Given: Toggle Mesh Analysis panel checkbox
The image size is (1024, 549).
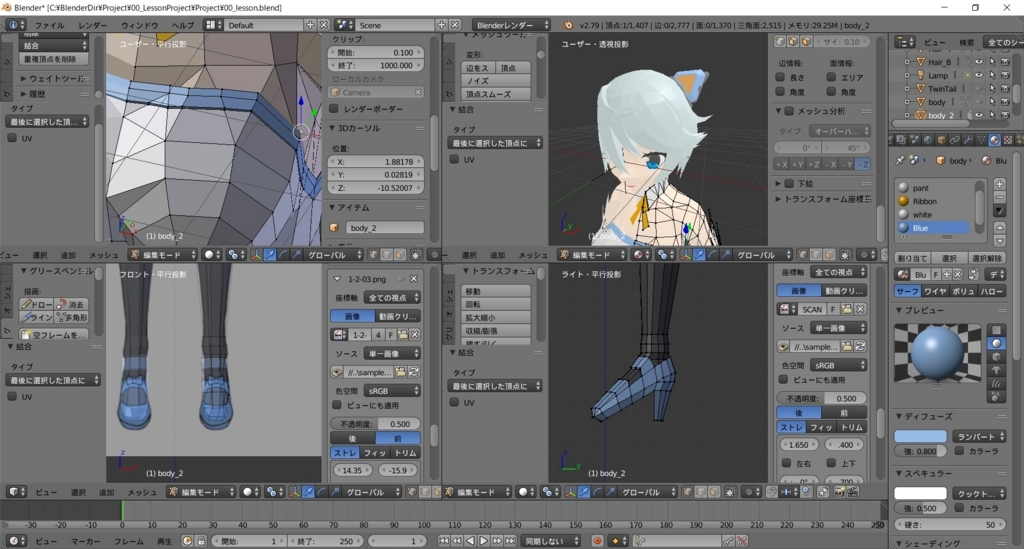Looking at the screenshot, I should tap(789, 111).
